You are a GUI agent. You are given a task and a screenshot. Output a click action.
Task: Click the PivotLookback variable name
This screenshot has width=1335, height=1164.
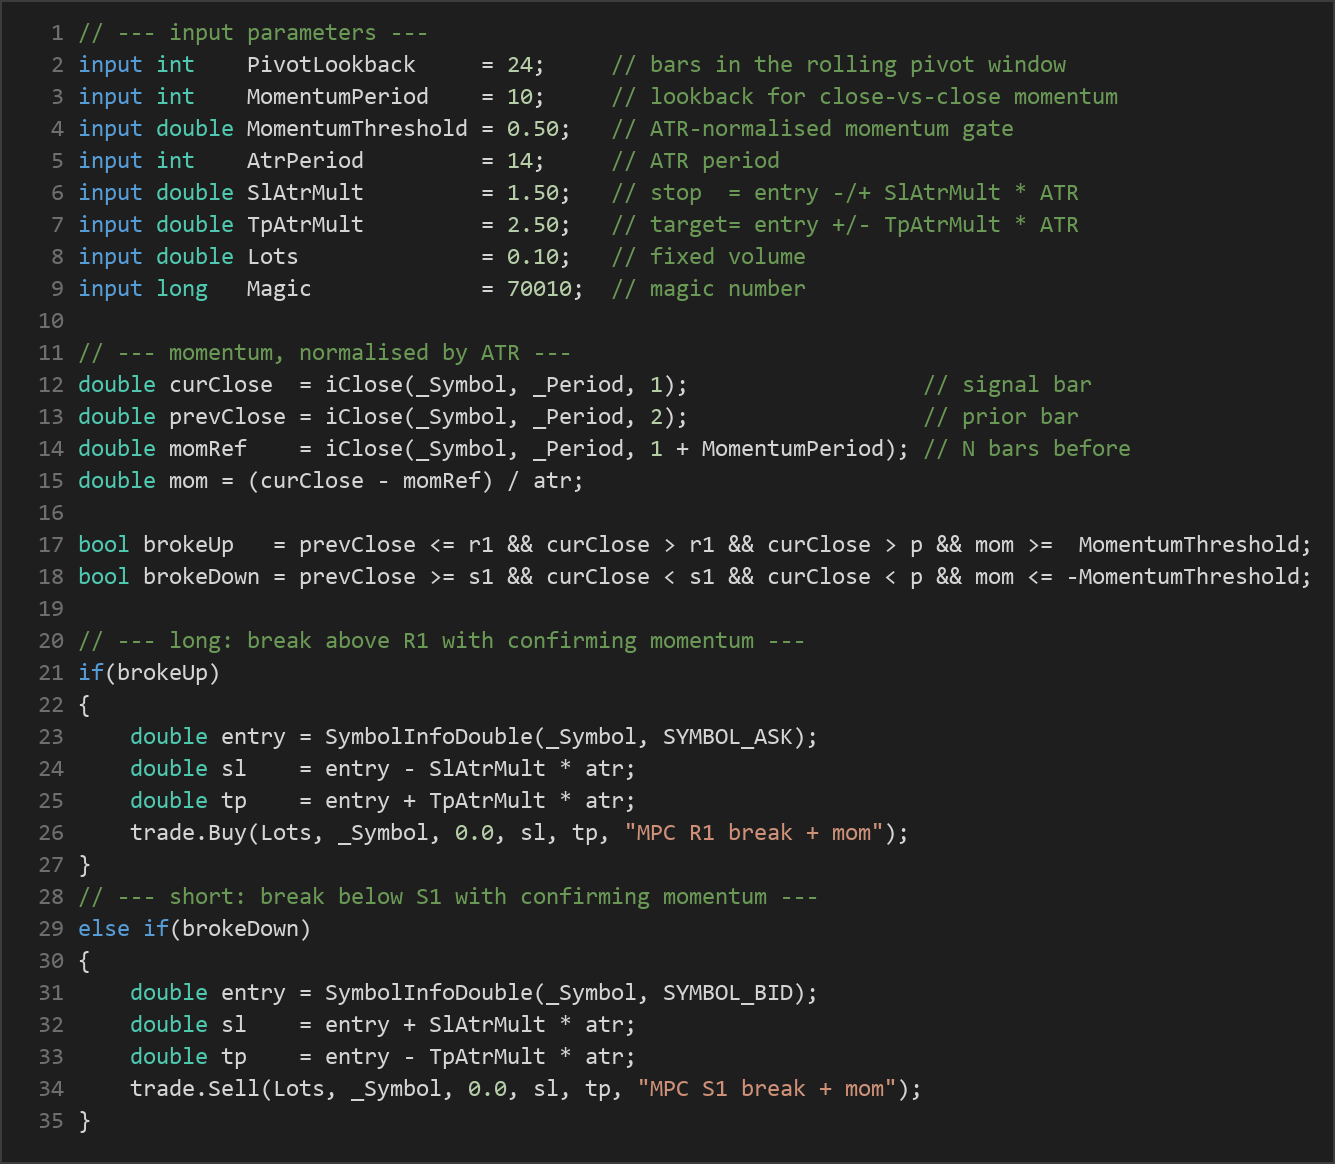pos(331,65)
